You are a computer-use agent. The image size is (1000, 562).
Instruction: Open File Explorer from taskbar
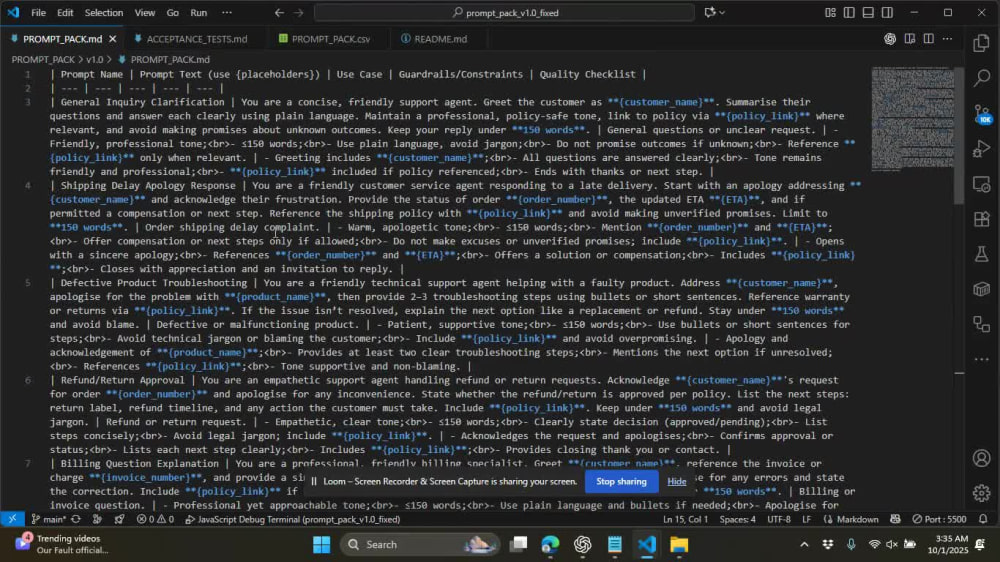click(679, 544)
